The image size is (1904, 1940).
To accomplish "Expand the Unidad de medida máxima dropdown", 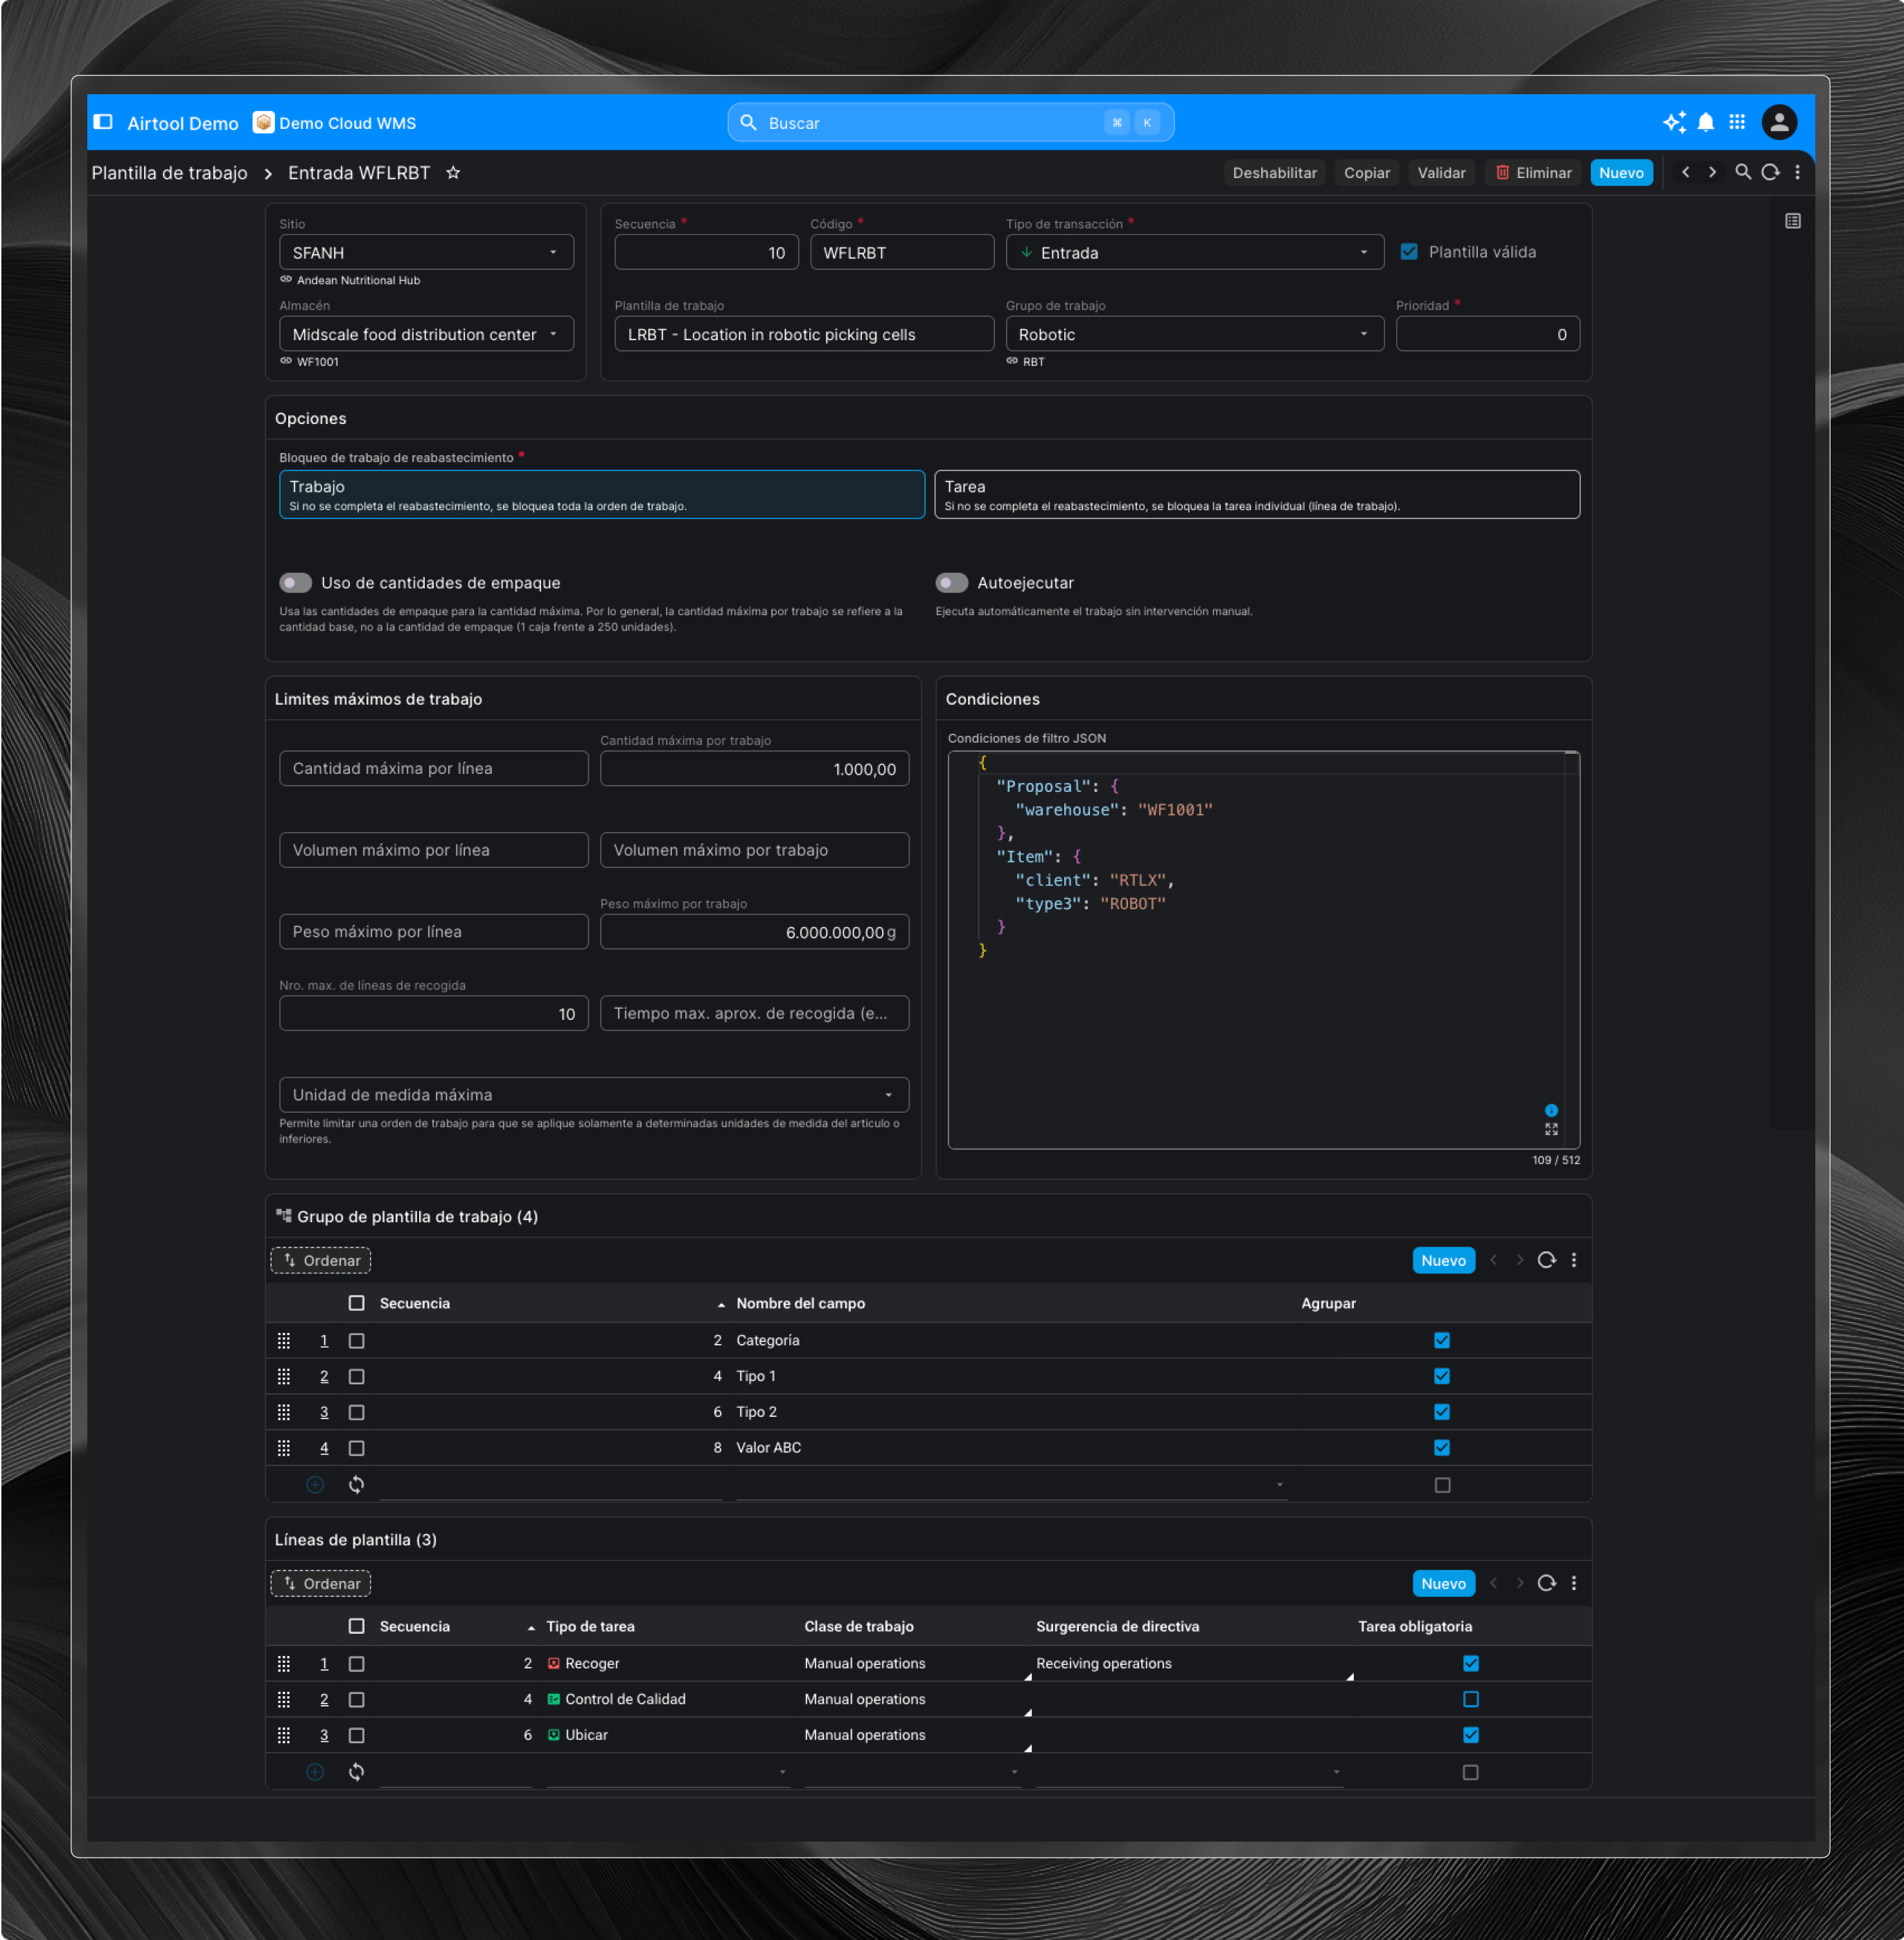I will click(593, 1095).
